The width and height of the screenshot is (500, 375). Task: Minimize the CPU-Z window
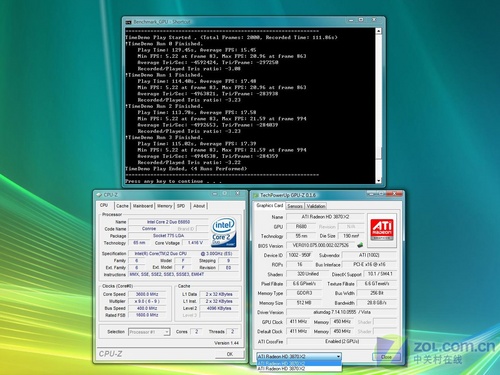[215, 193]
